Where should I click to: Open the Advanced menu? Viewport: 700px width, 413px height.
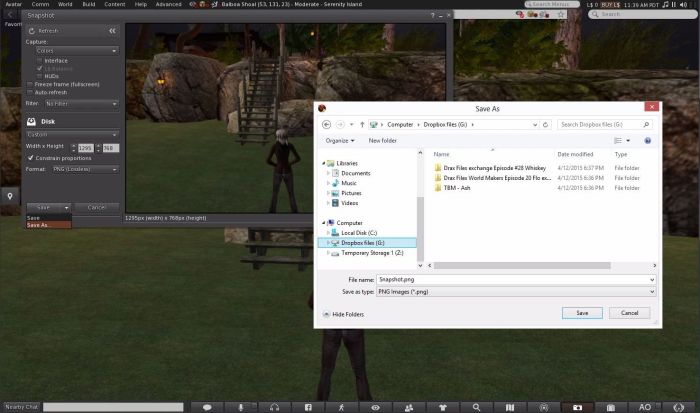coord(168,4)
